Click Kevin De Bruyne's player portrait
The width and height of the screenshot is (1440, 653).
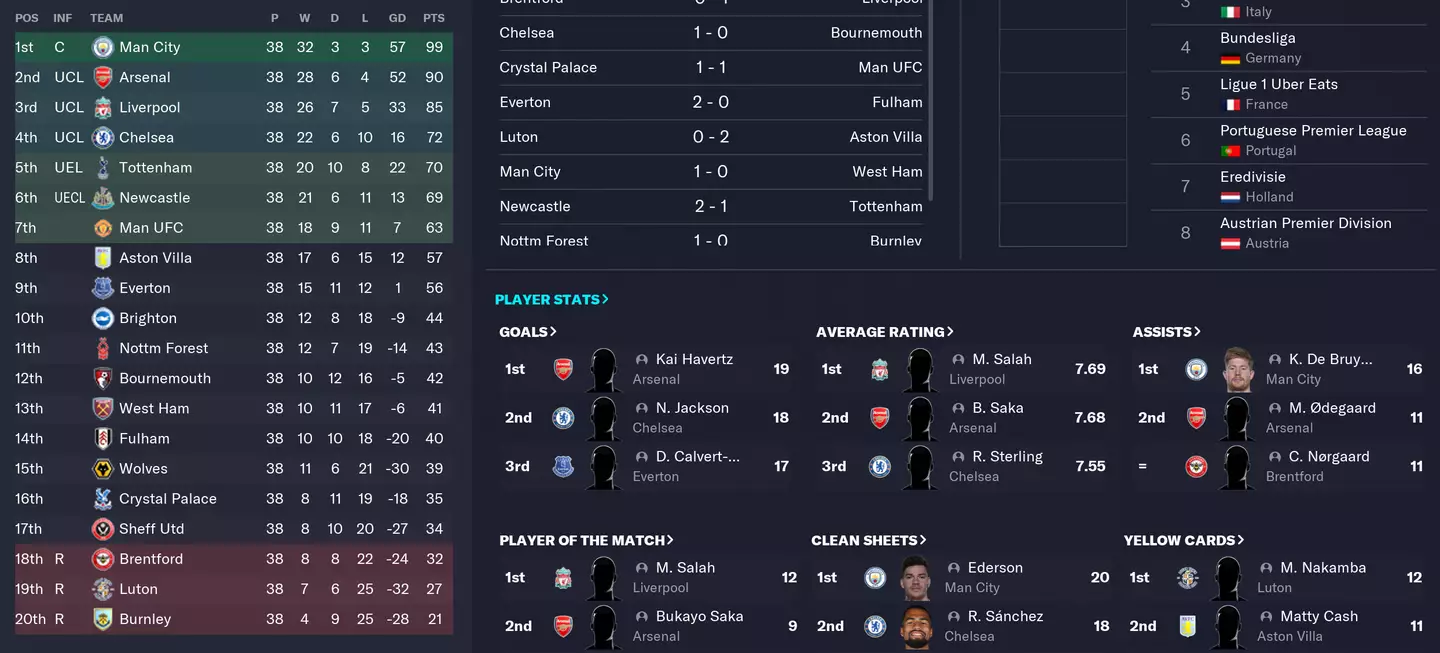point(1238,369)
